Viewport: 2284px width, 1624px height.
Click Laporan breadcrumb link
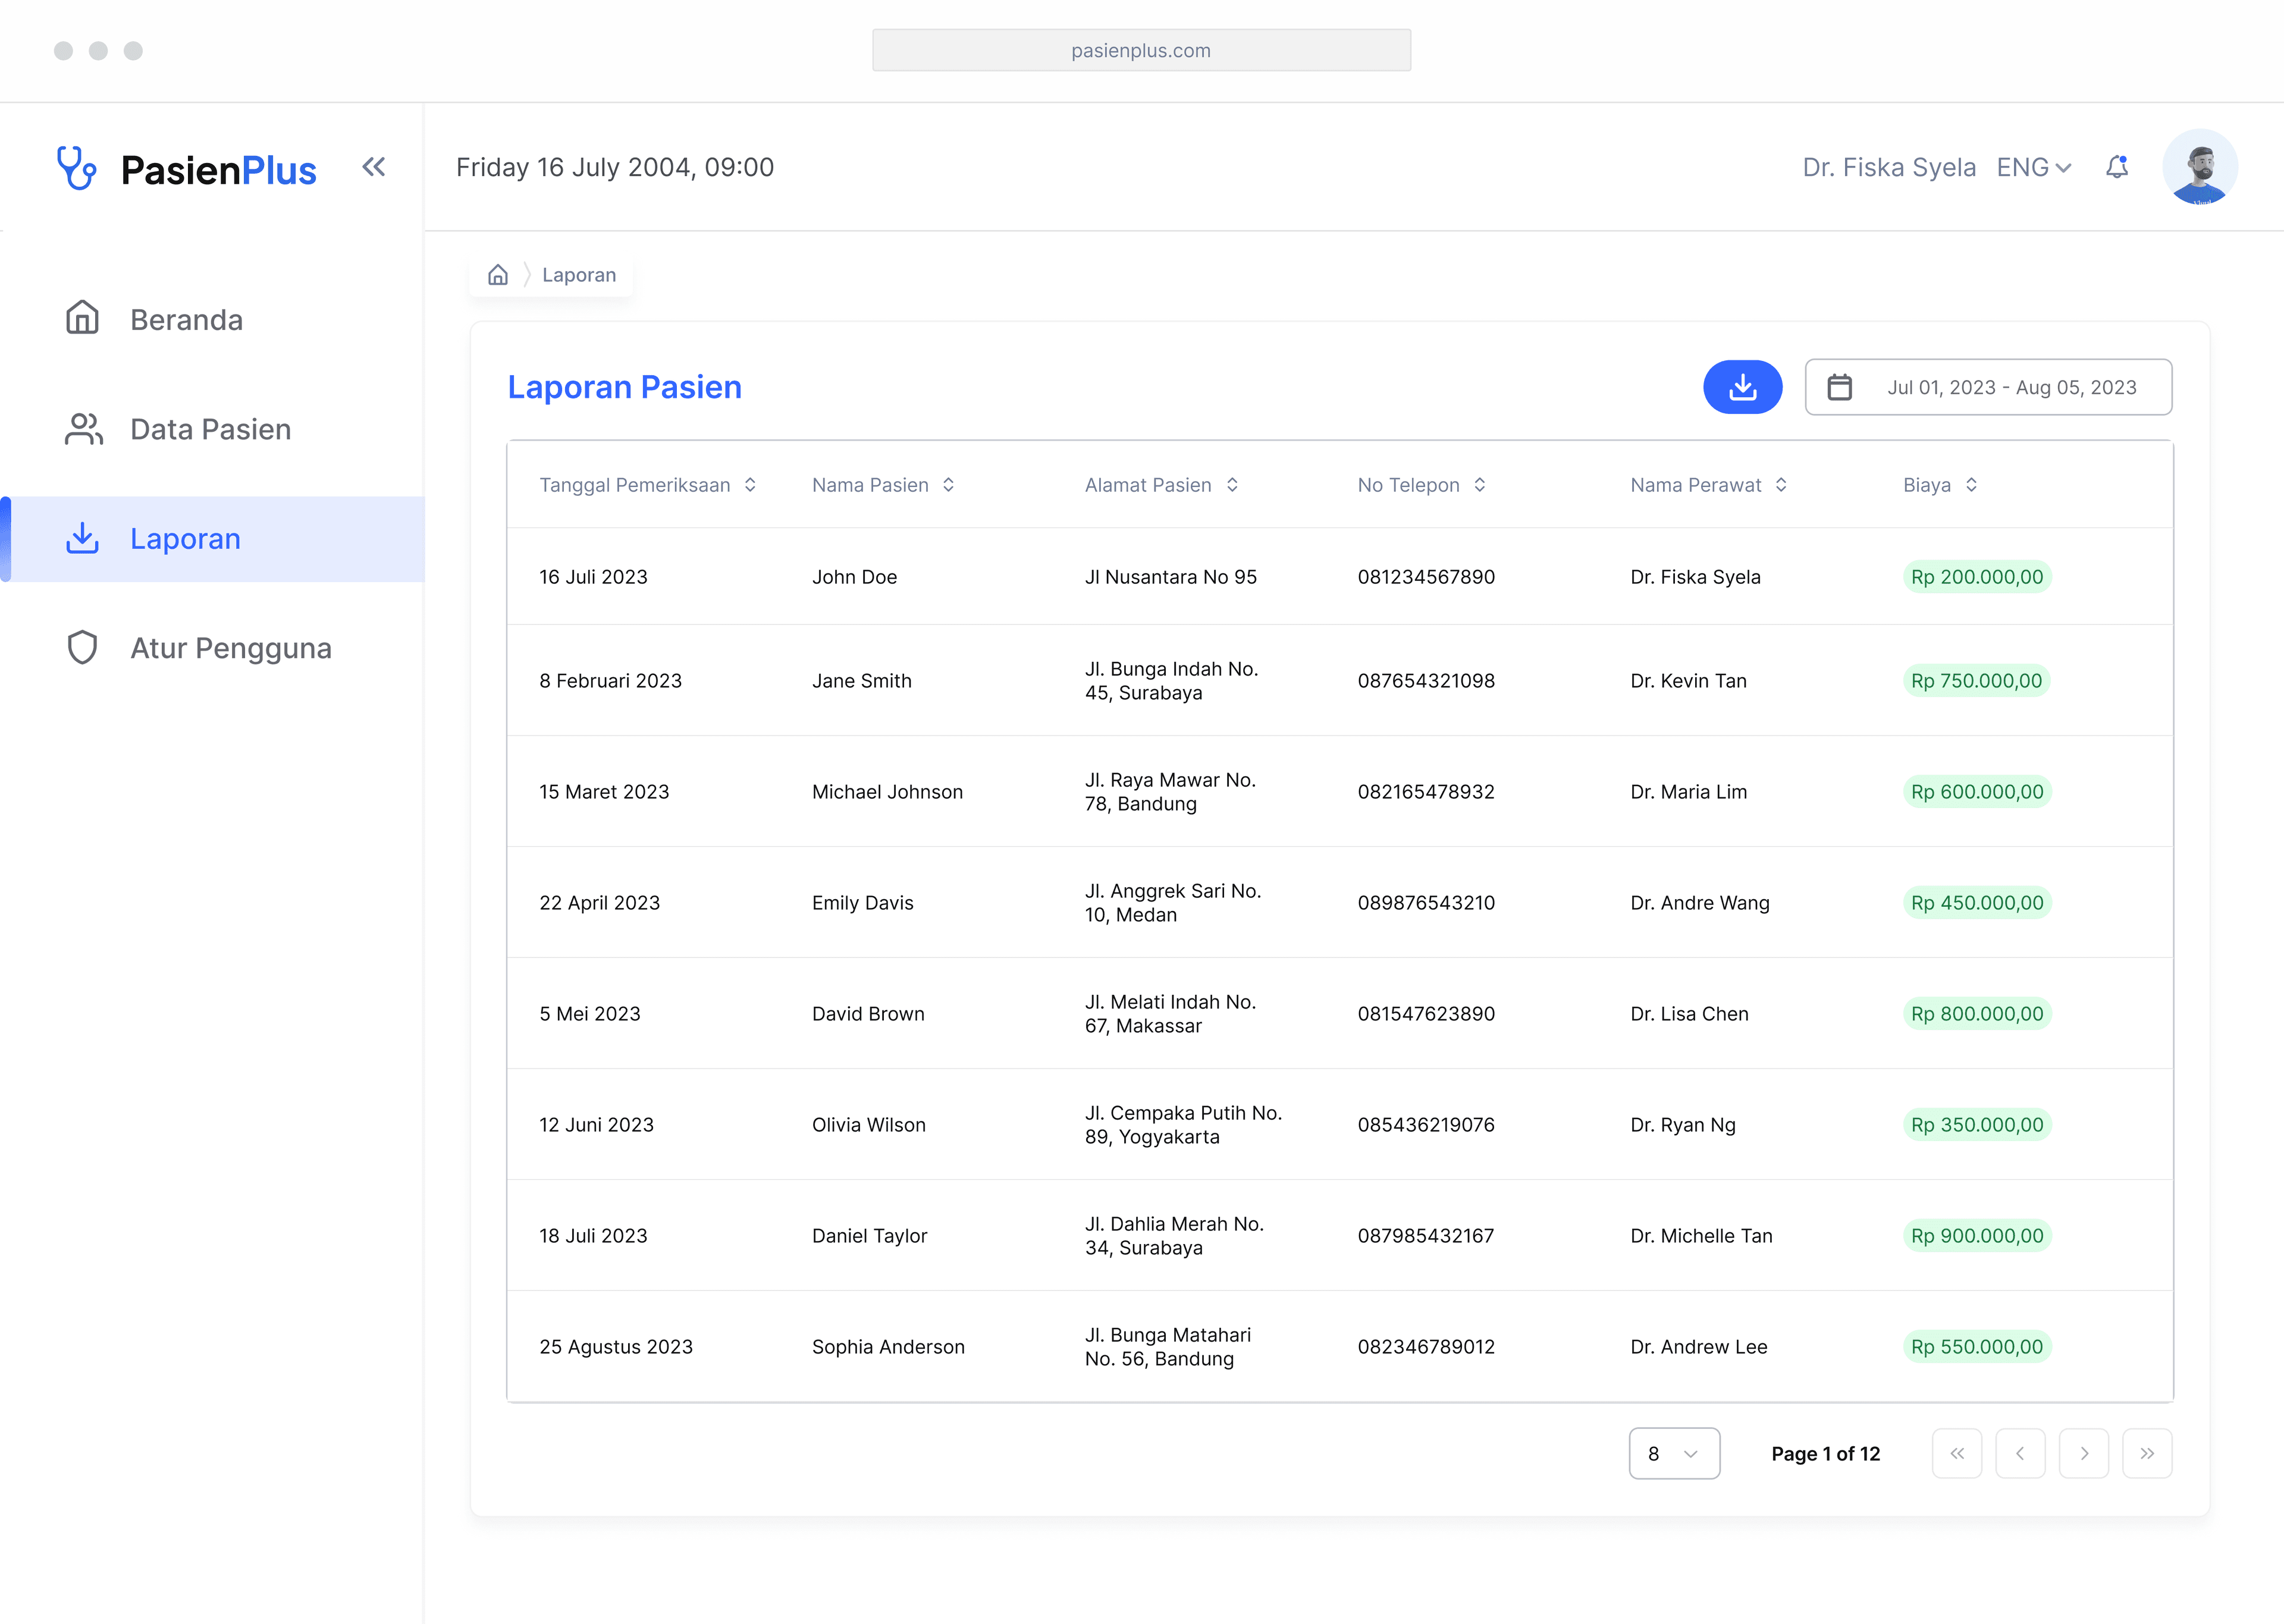pyautogui.click(x=578, y=275)
